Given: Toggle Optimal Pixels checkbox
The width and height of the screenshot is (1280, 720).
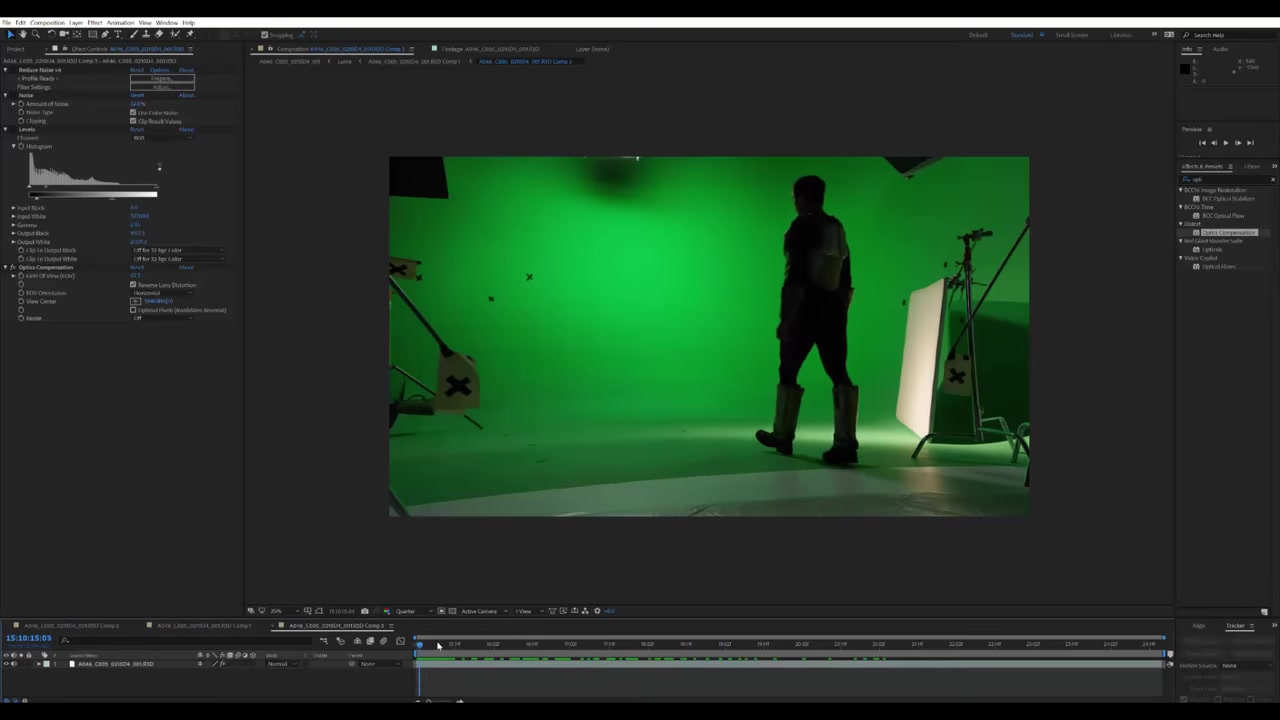Looking at the screenshot, I should (x=133, y=310).
